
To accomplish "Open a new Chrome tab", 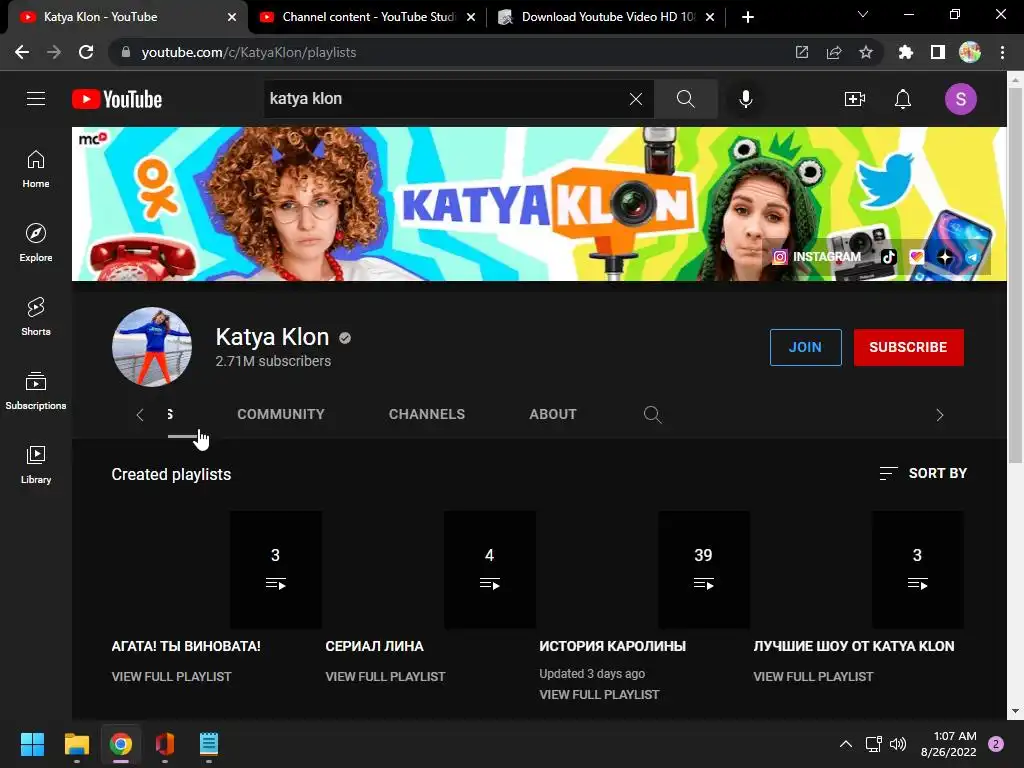I will click(748, 17).
